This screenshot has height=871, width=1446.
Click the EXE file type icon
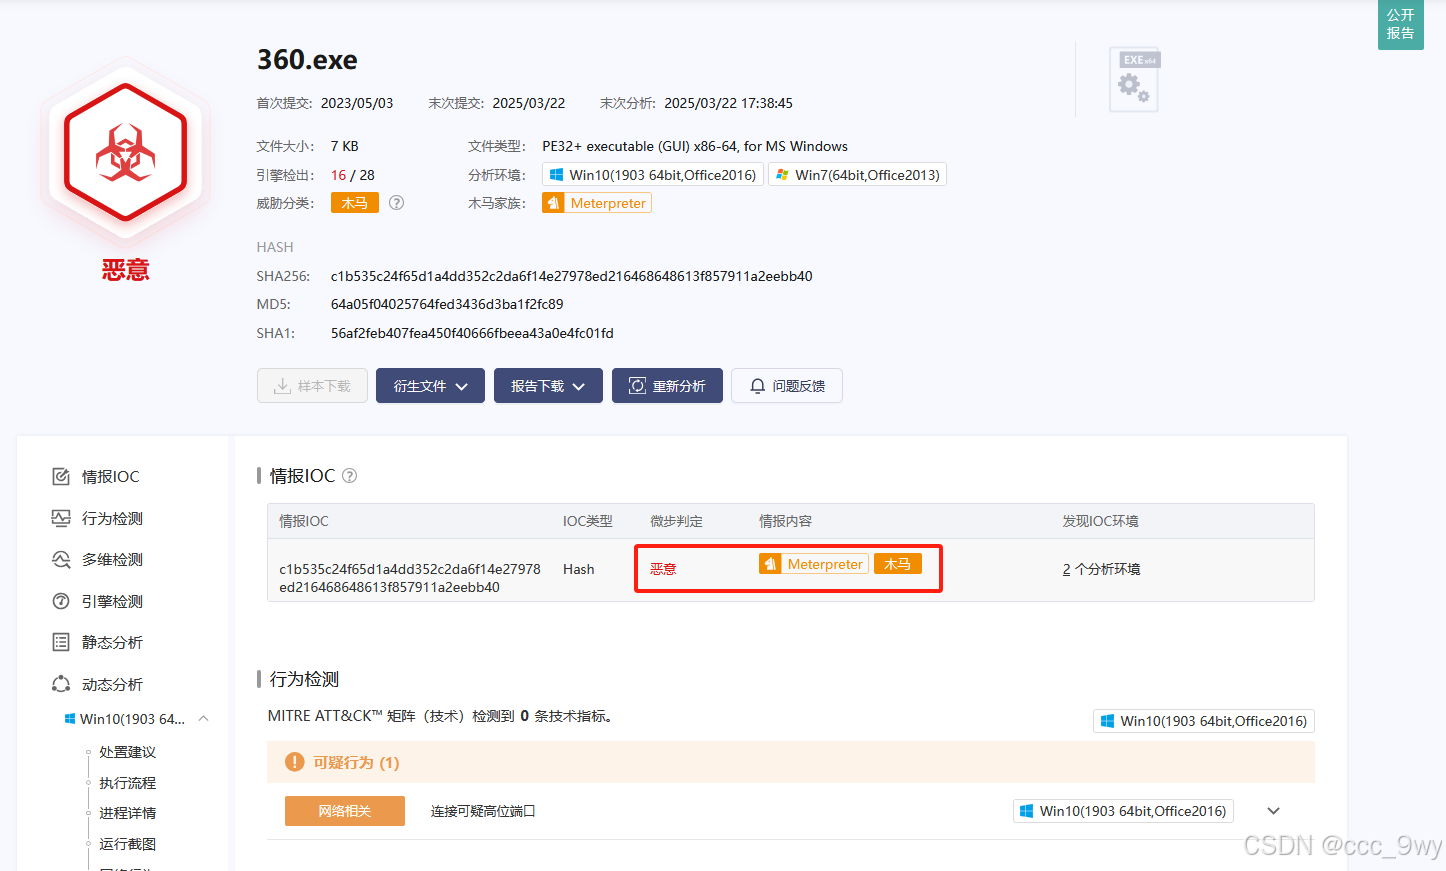(x=1135, y=80)
